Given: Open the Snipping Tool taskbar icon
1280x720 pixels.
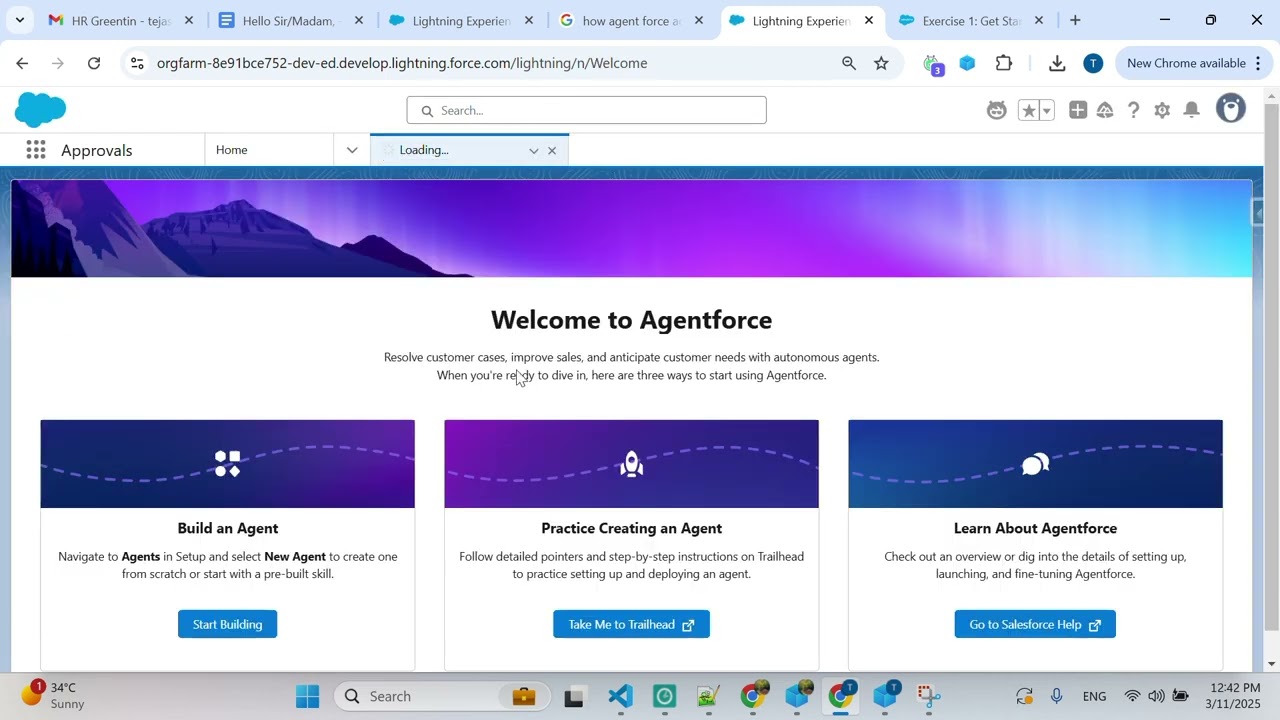Looking at the screenshot, I should (929, 696).
